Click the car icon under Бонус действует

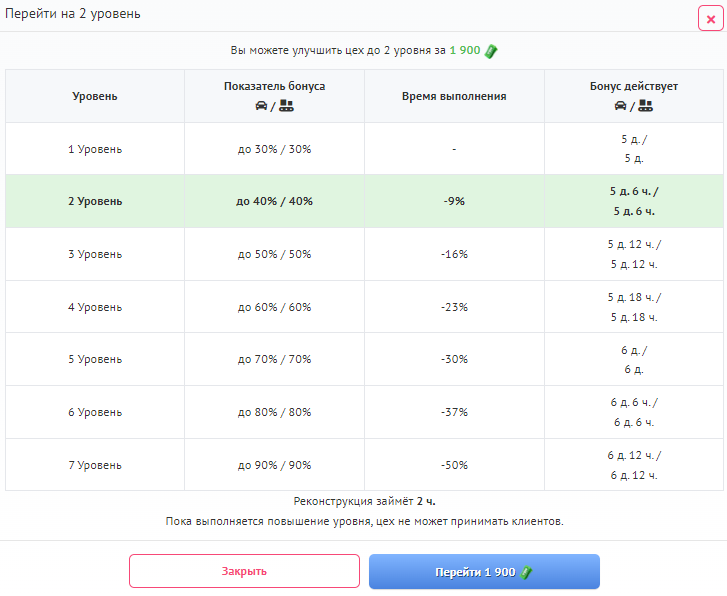(621, 106)
